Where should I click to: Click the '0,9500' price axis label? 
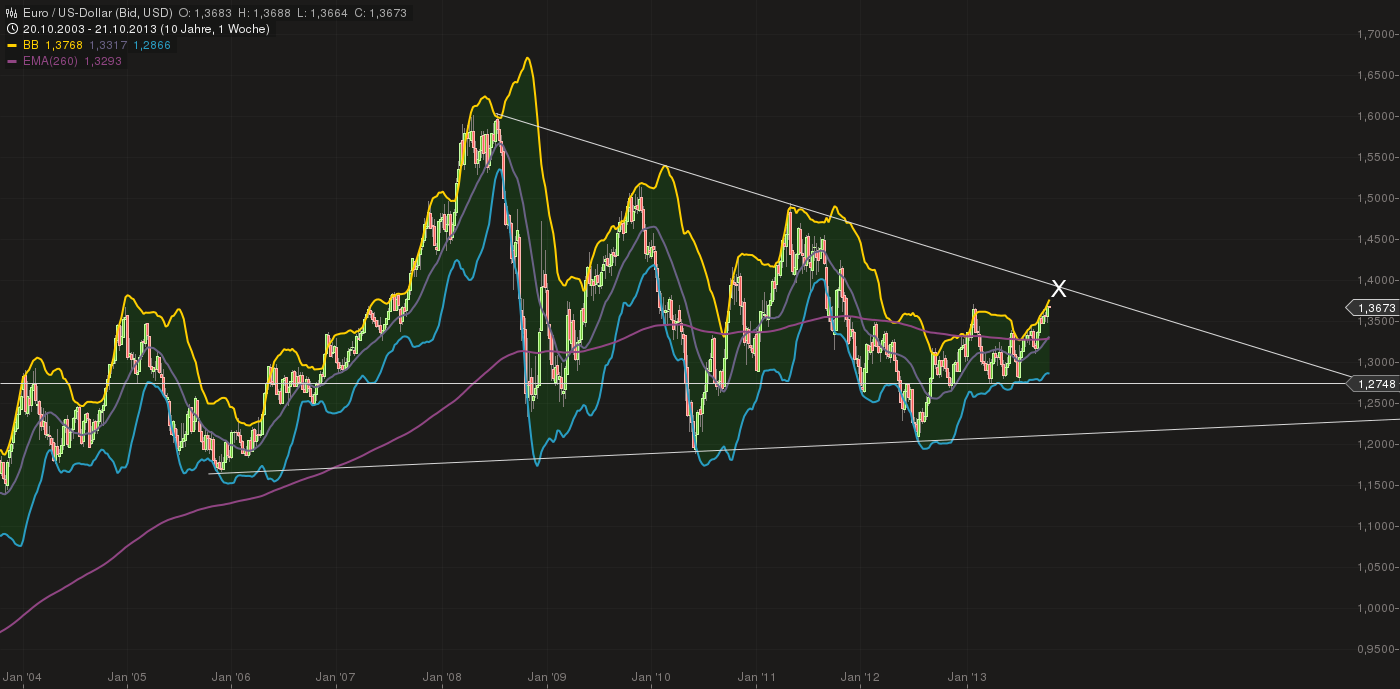coord(1377,649)
